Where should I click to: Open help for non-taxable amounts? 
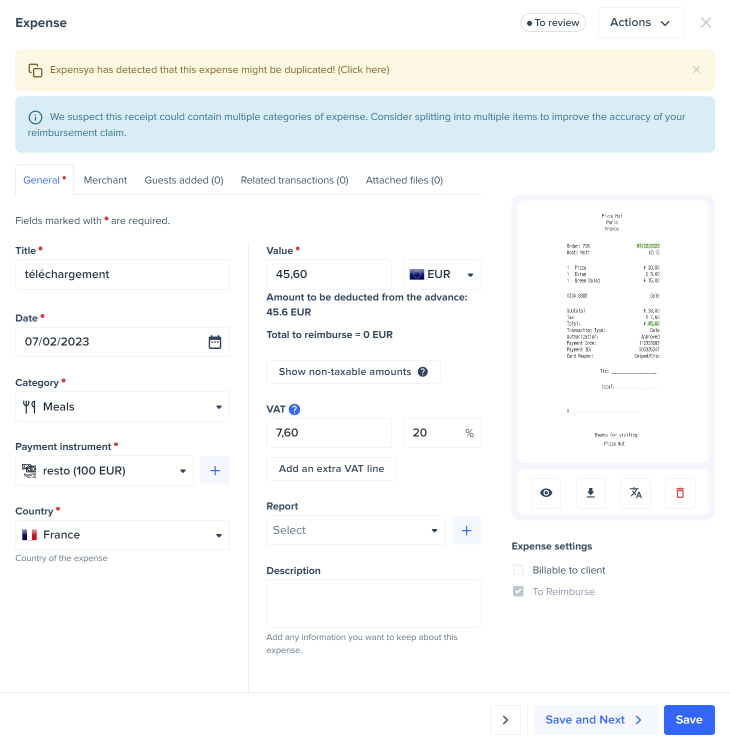pyautogui.click(x=422, y=372)
